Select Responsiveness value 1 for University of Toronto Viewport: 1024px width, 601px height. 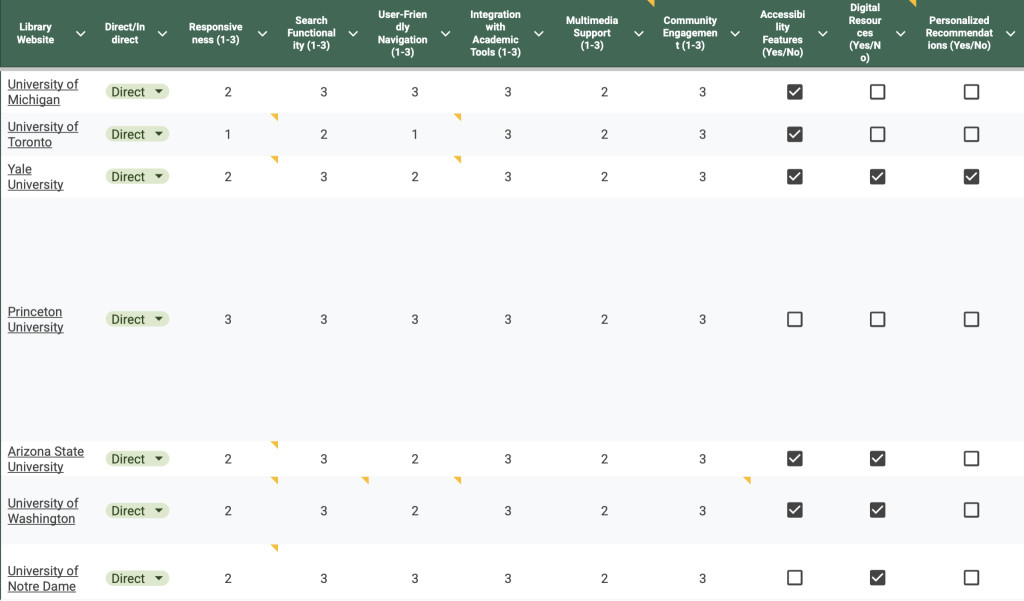(x=228, y=135)
